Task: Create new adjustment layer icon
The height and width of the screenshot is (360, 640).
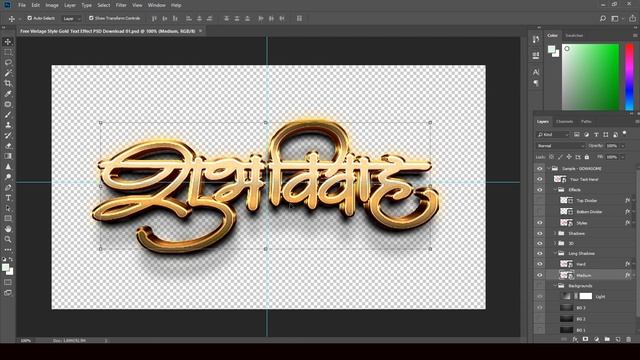Action: coord(596,339)
